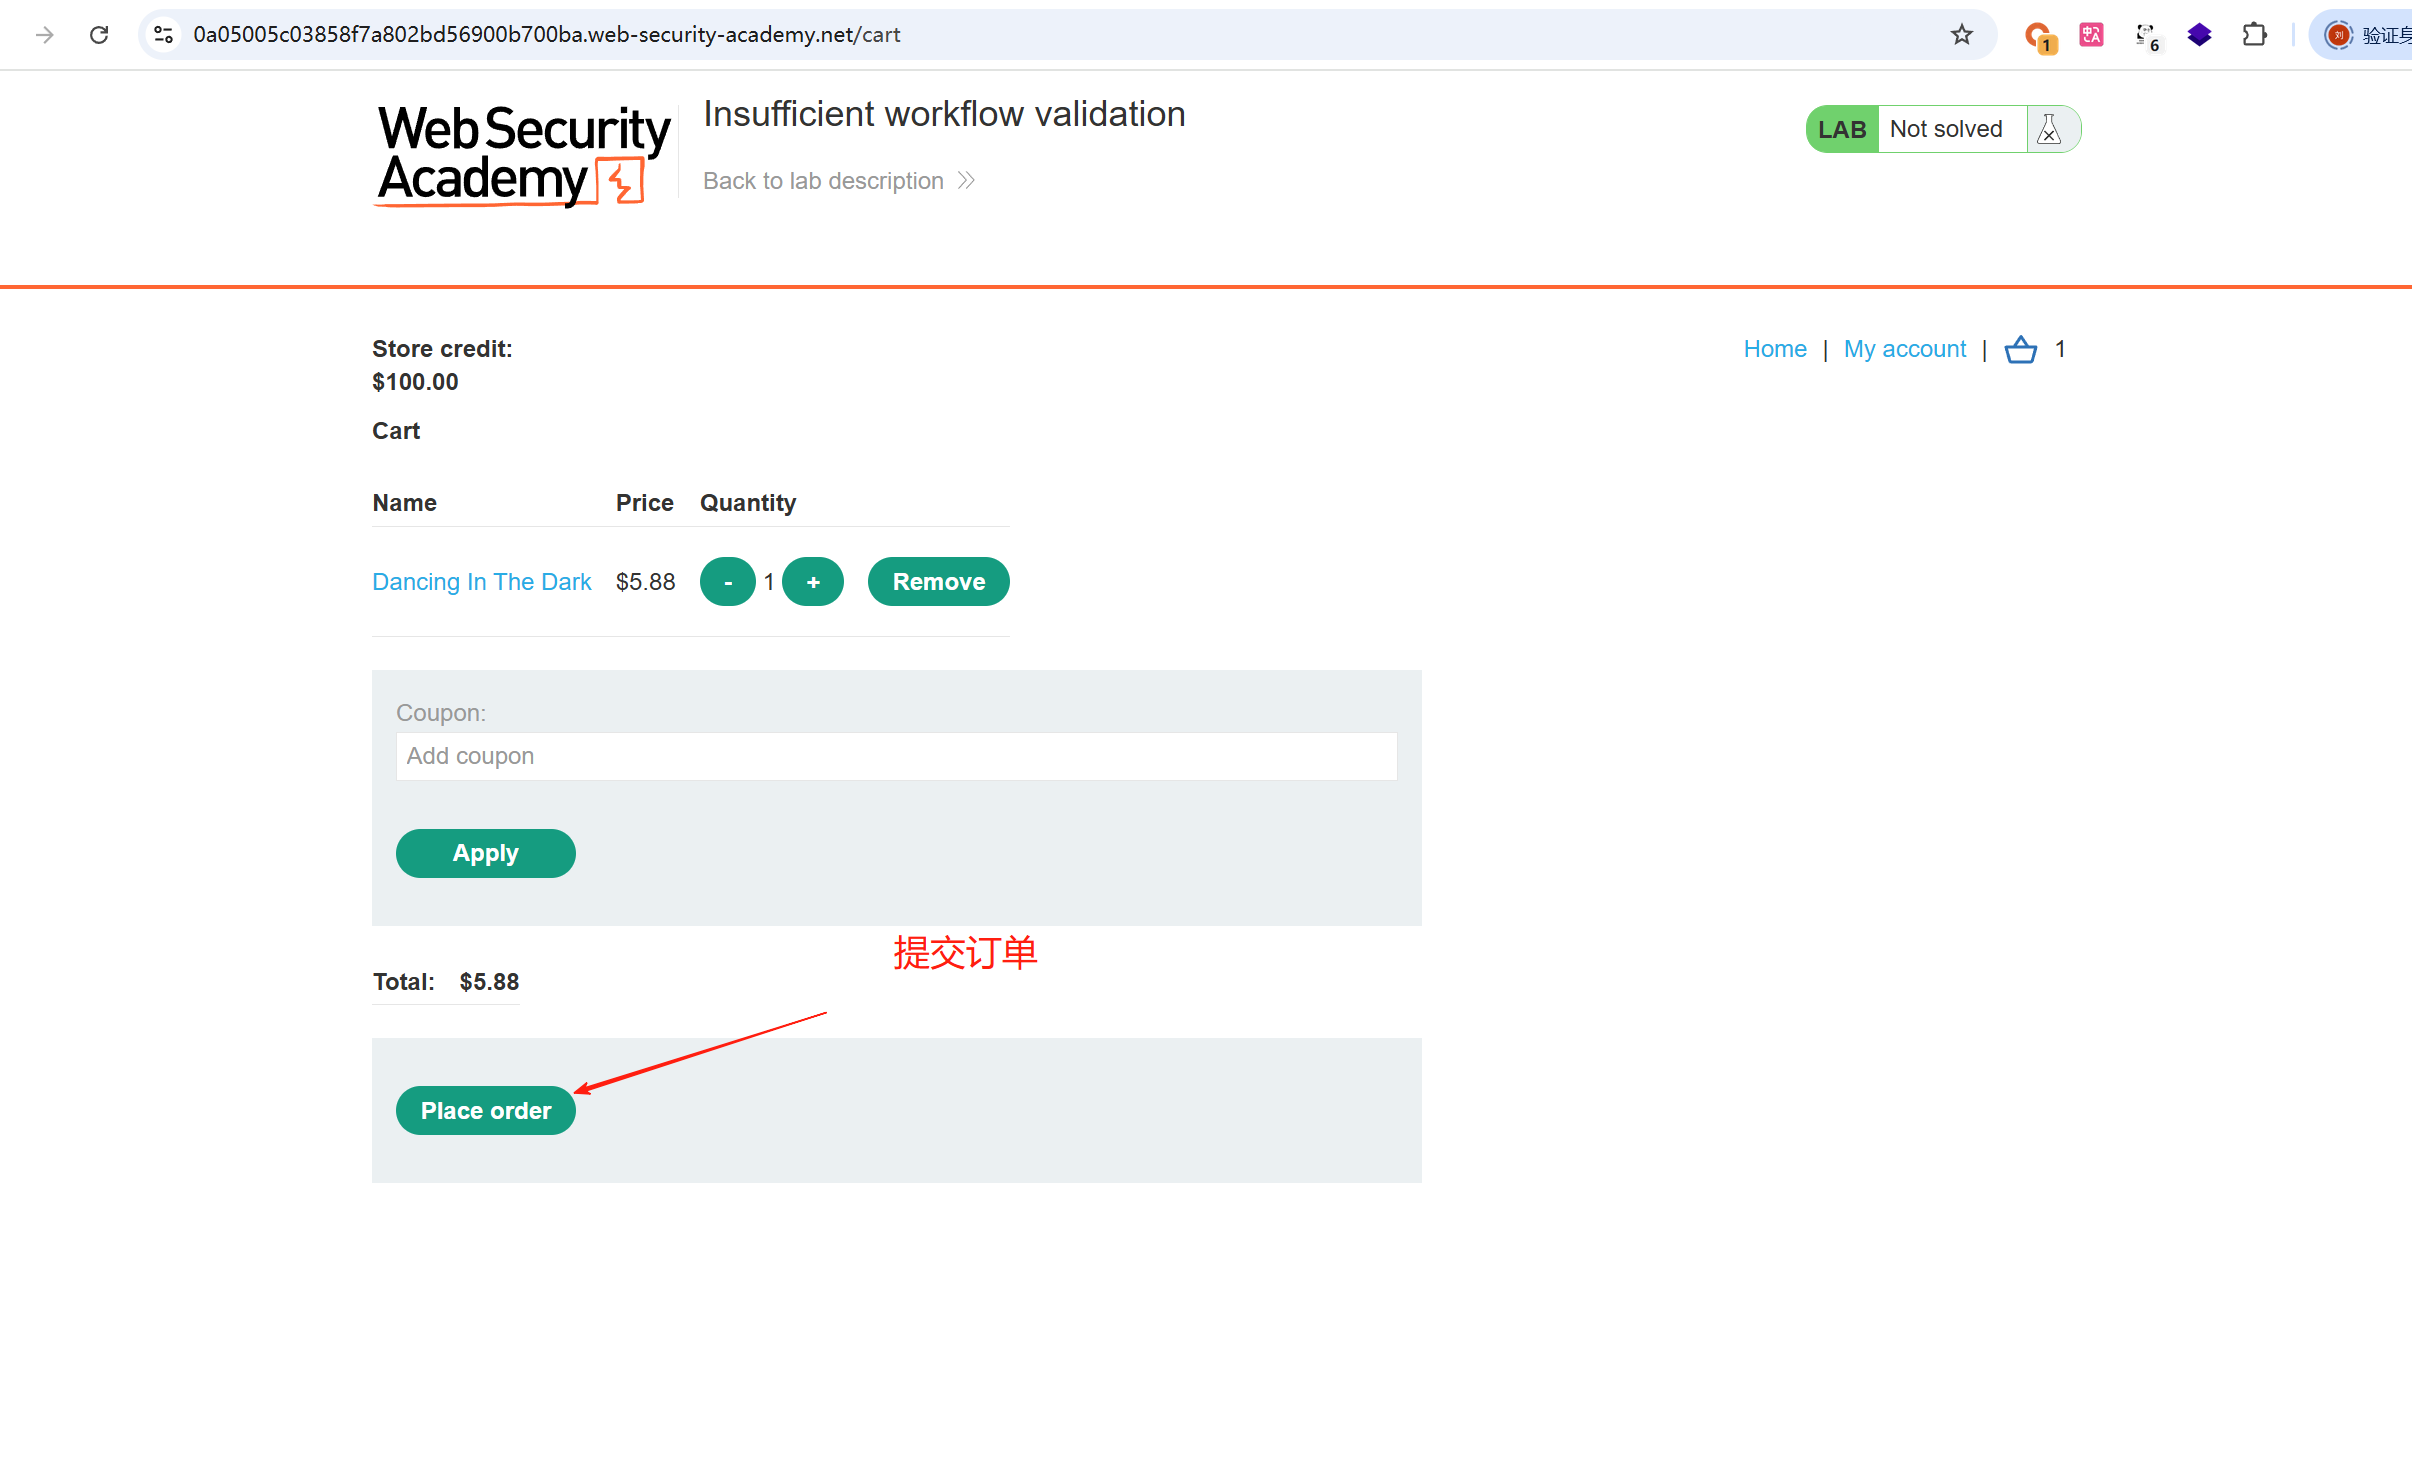Image resolution: width=2412 pixels, height=1461 pixels.
Task: Click the translate extension icon
Action: (2091, 35)
